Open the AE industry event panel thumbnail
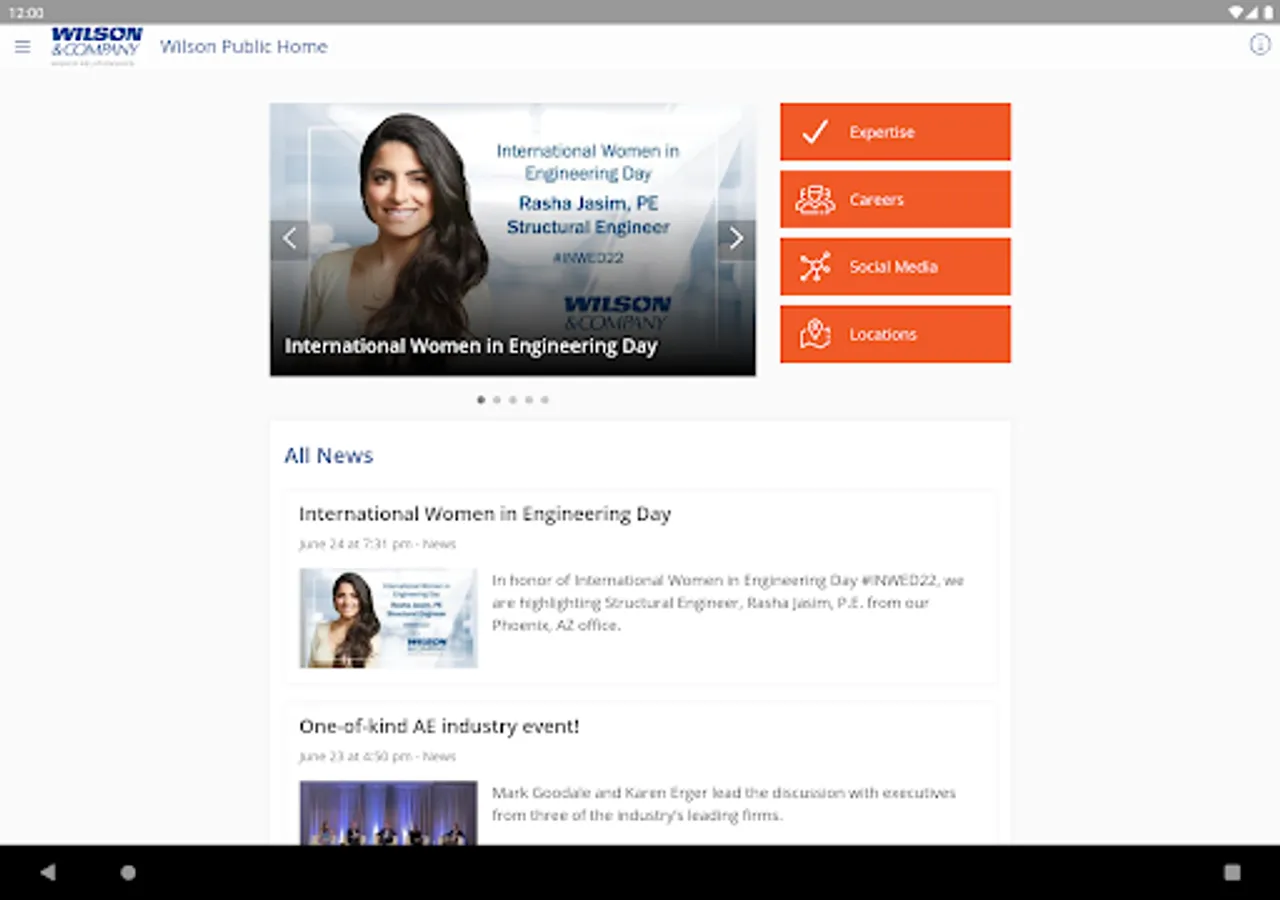Viewport: 1280px width, 900px height. (389, 813)
